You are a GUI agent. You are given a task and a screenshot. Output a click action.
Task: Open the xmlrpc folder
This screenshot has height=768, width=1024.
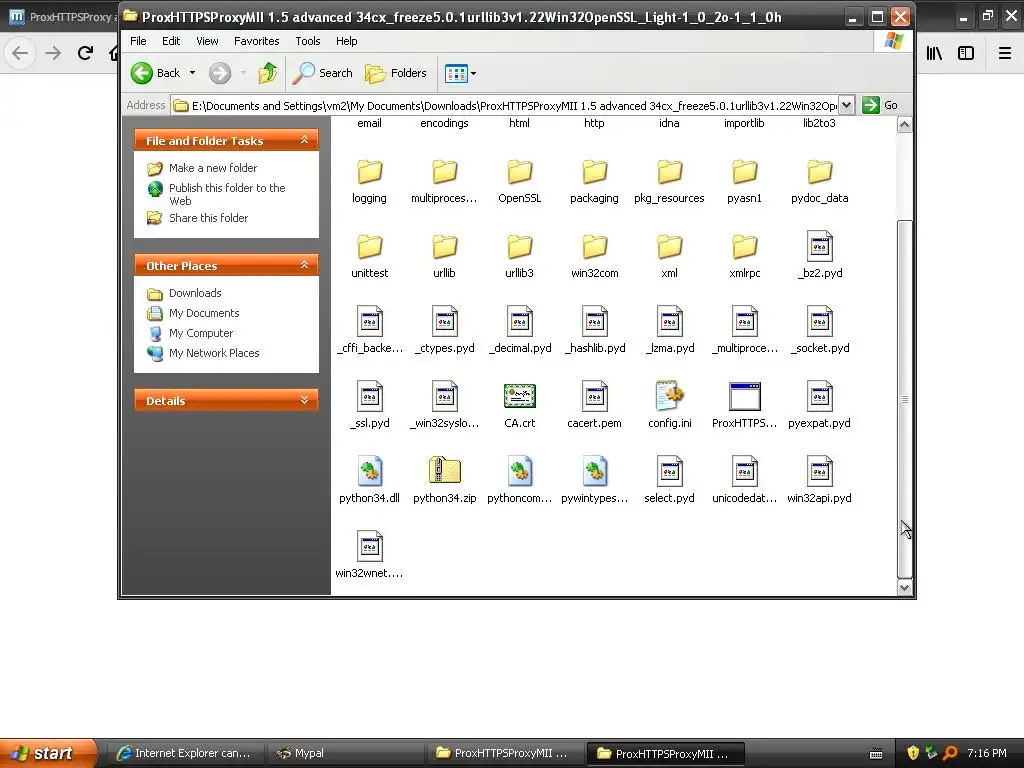(744, 257)
